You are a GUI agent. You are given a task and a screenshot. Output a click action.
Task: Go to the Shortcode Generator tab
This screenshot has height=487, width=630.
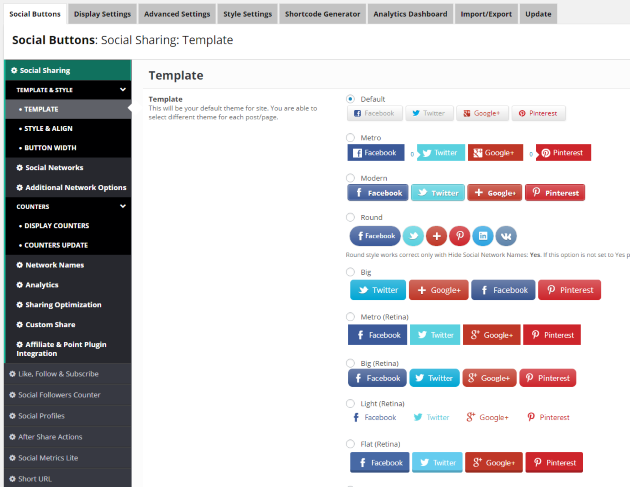[323, 14]
